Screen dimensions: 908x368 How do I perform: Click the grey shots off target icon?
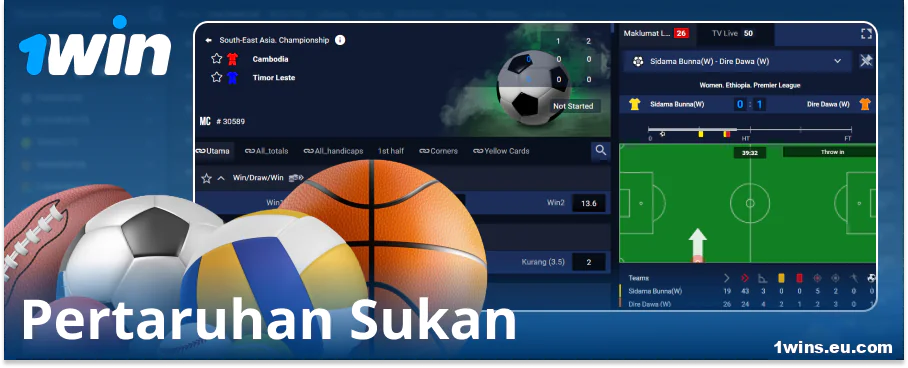[x=835, y=278]
